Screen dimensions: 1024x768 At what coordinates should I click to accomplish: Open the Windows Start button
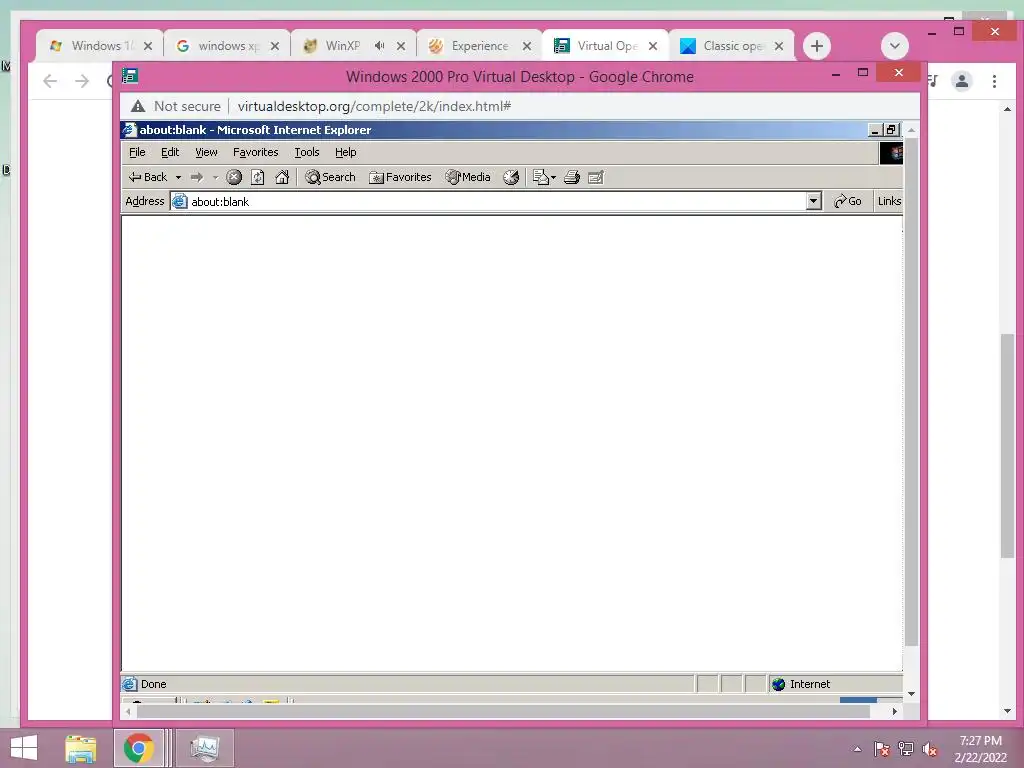[x=24, y=748]
